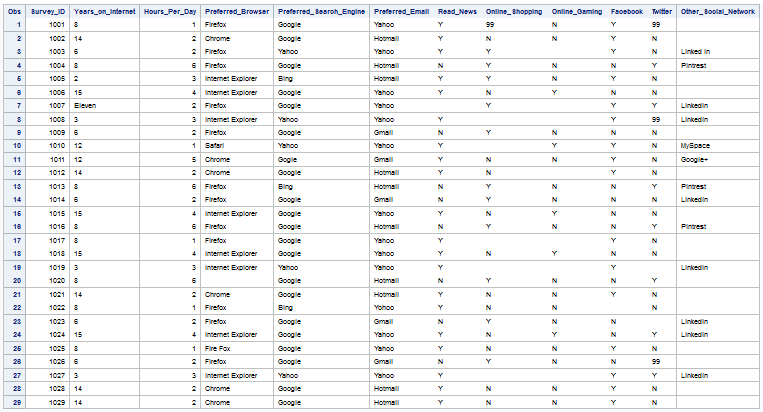Screen dimensions: 763x412
Task: Click the 'Fire Fox' browser cell
Action: click(x=220, y=348)
